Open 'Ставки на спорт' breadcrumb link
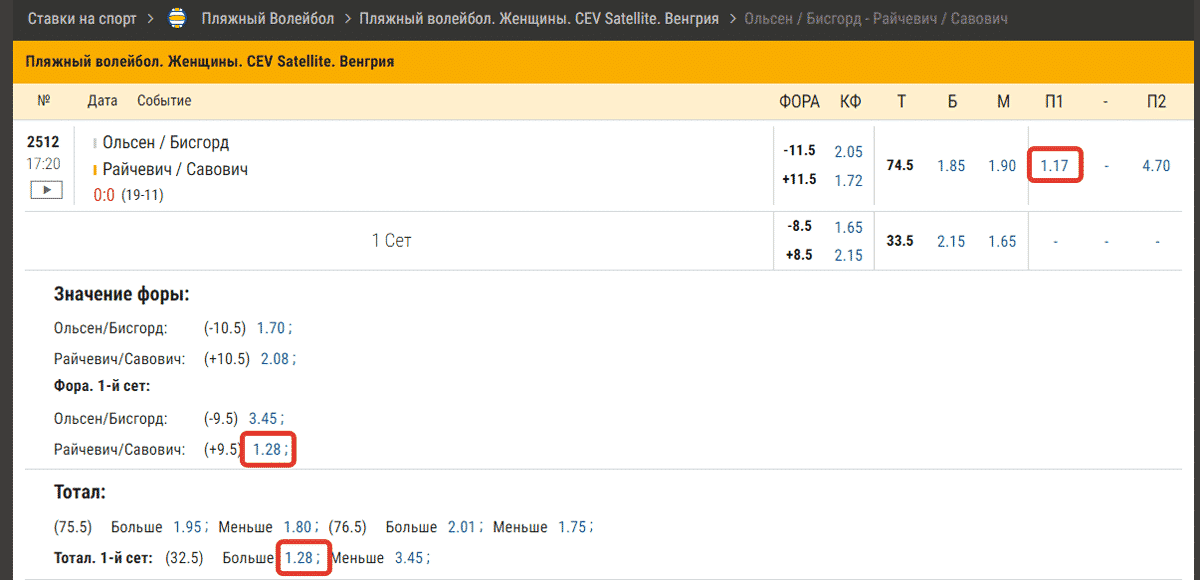The image size is (1200, 580). pos(84,19)
